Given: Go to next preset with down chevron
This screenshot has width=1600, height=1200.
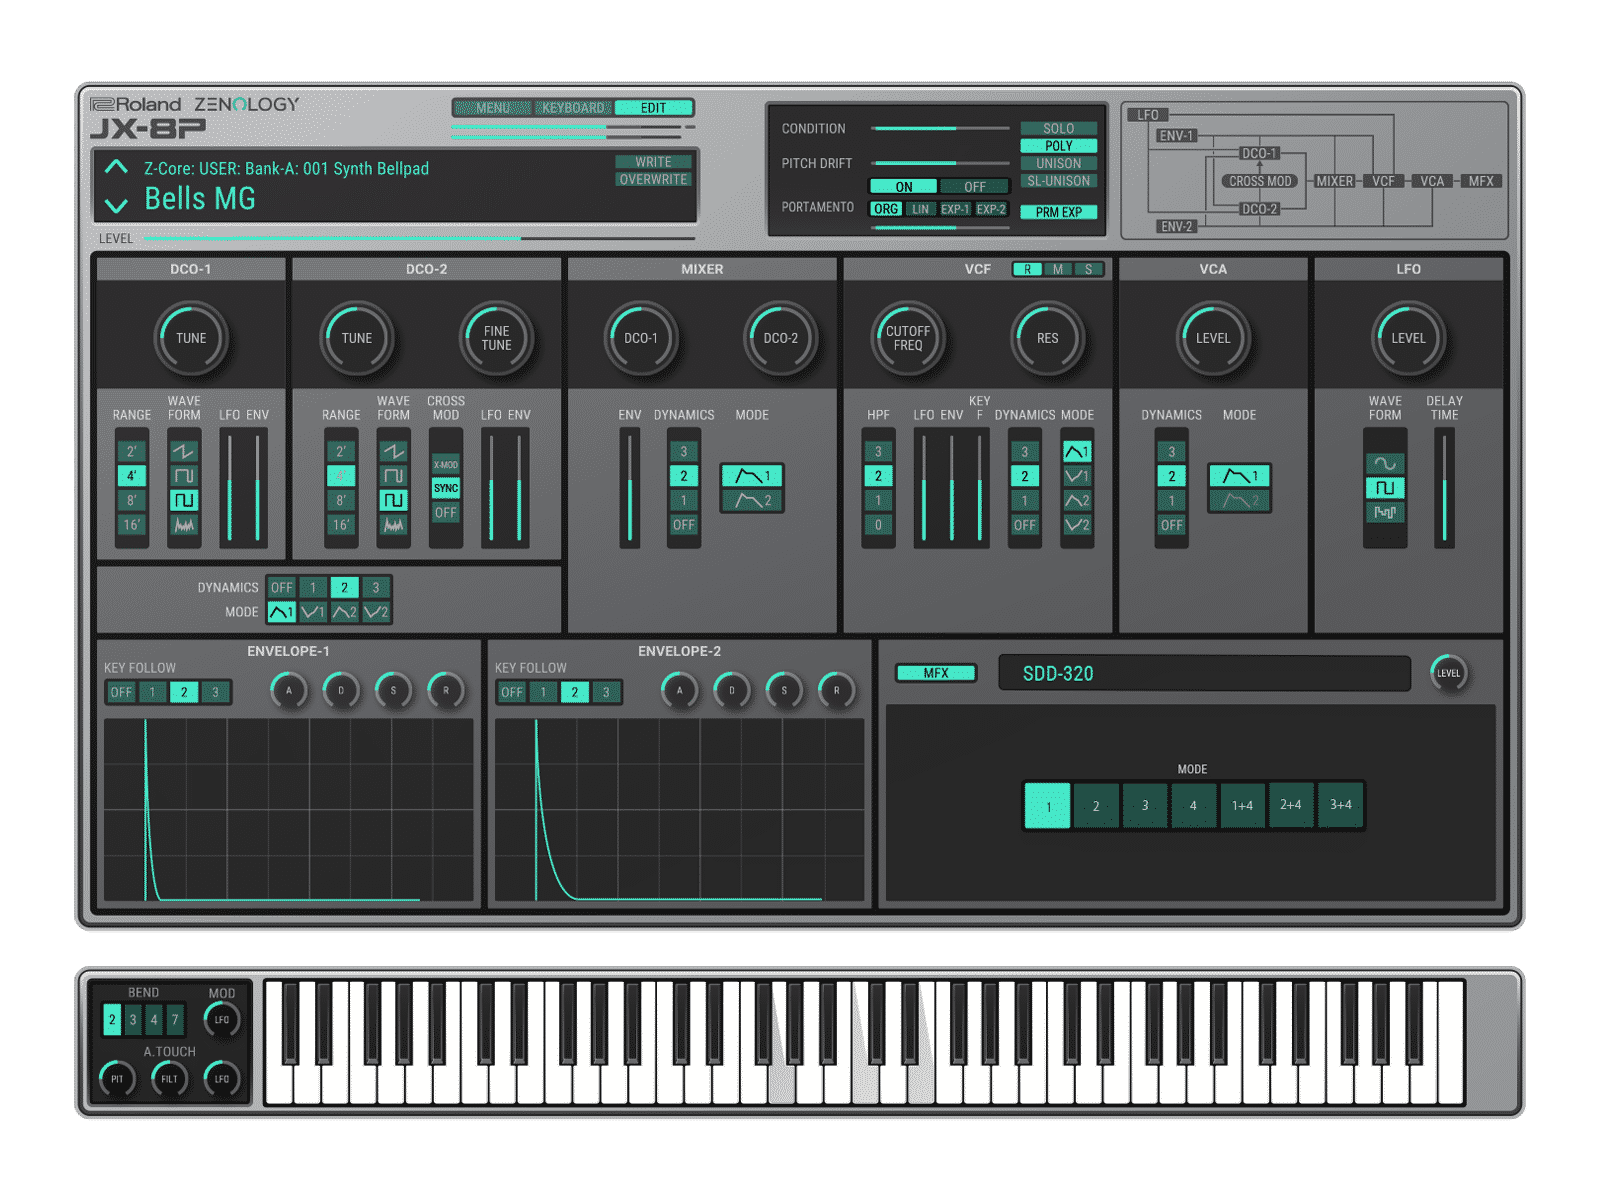Looking at the screenshot, I should point(116,205).
